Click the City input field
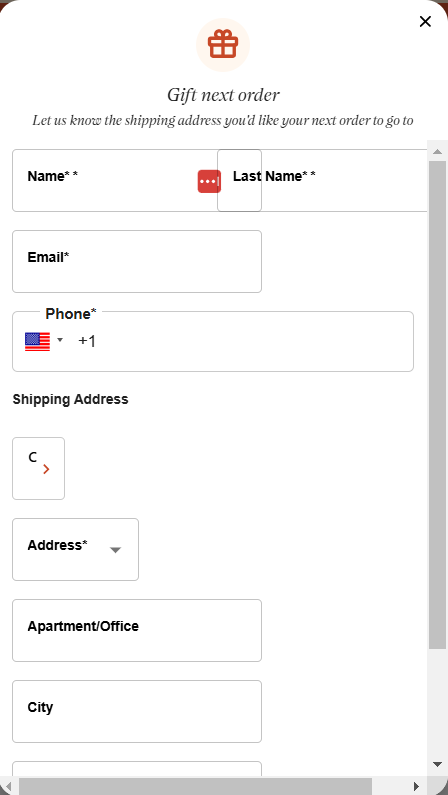The width and height of the screenshot is (448, 795). (x=137, y=712)
